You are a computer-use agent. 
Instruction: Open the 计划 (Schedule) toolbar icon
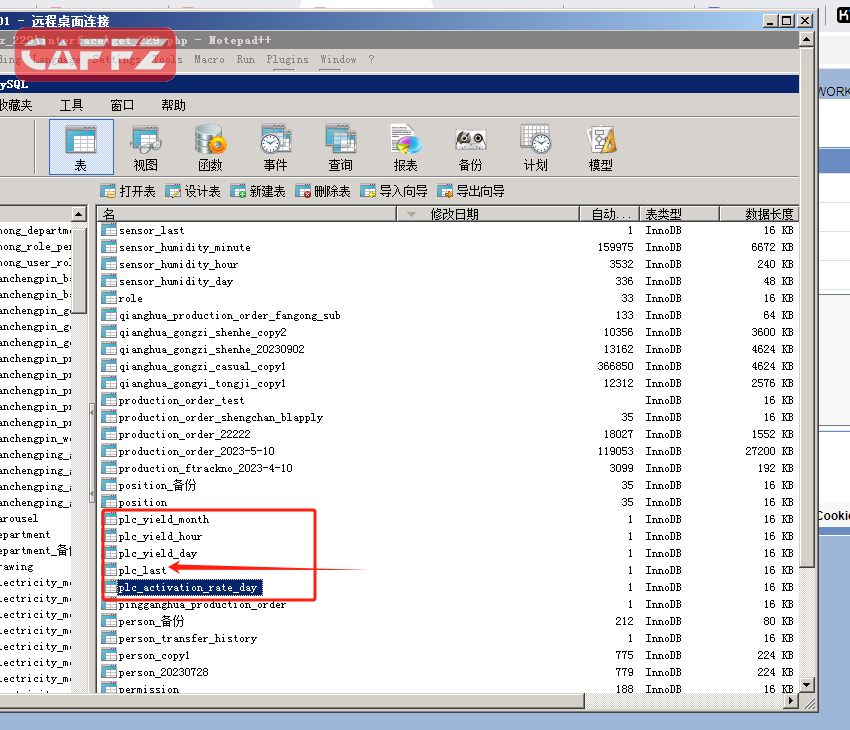tap(535, 147)
